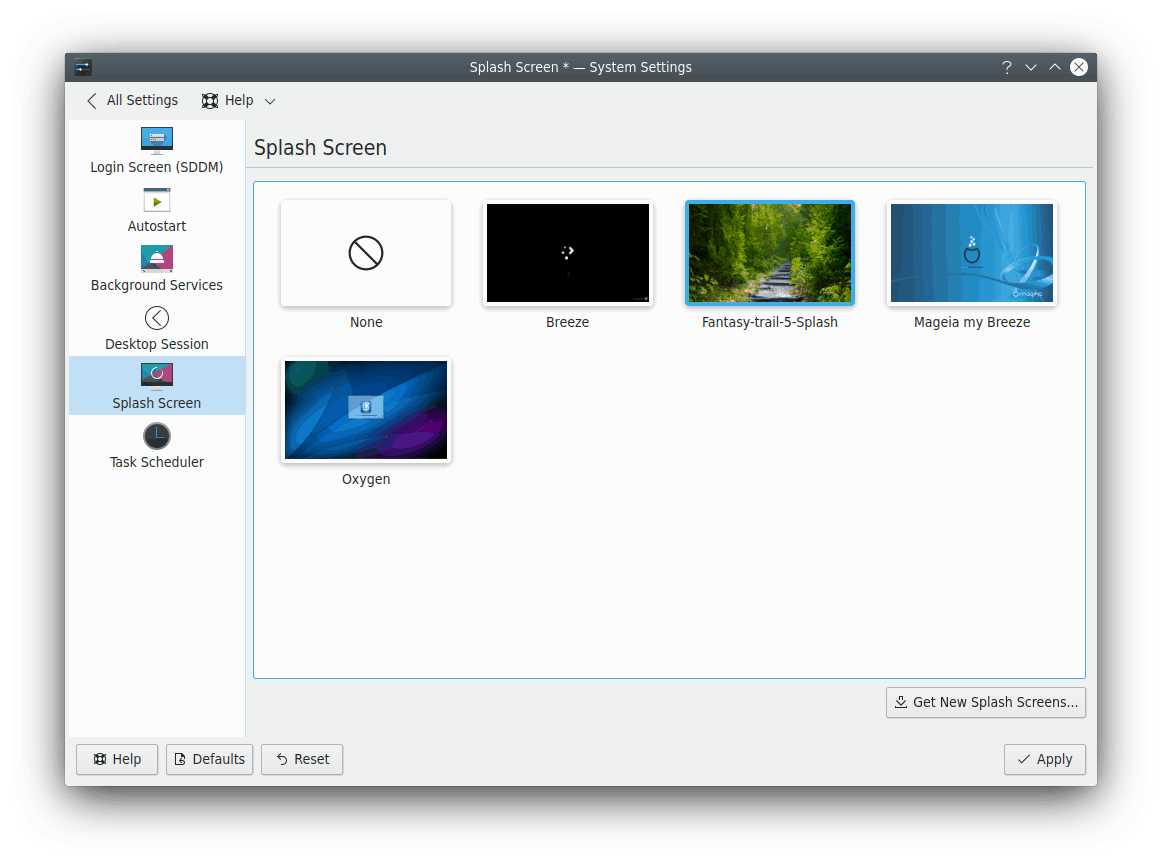Open Task Scheduler via its clock icon
The width and height of the screenshot is (1162, 863).
[x=156, y=435]
